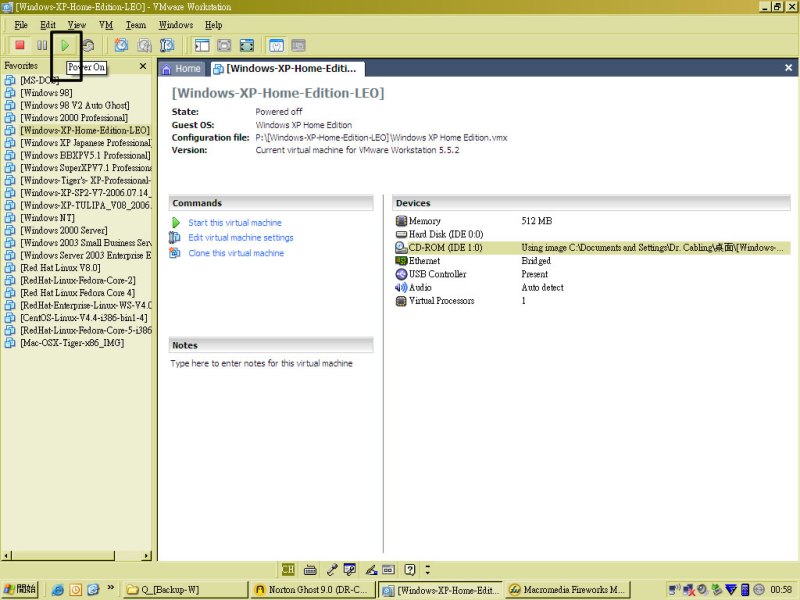Select [MS-DOS] in Favorites

40,80
